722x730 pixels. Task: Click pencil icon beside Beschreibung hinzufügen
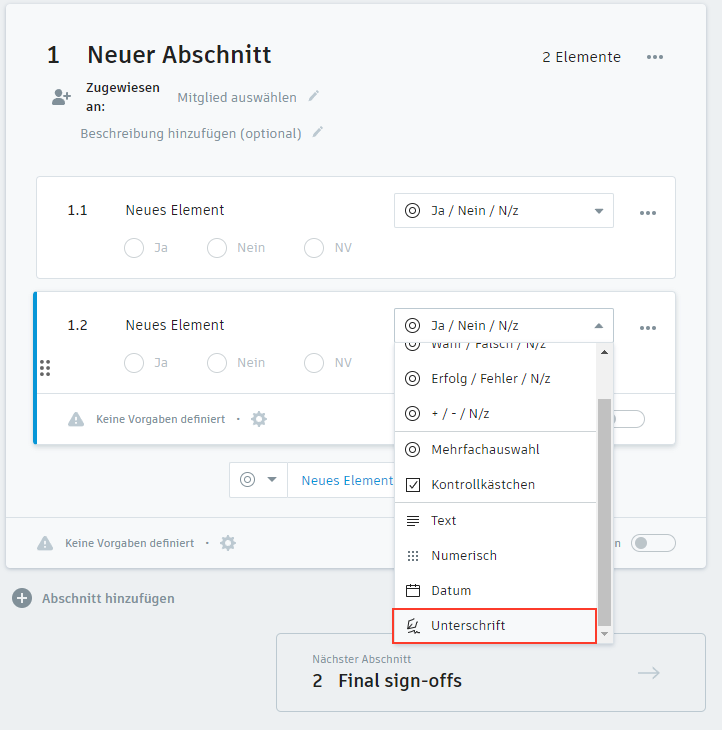click(318, 132)
